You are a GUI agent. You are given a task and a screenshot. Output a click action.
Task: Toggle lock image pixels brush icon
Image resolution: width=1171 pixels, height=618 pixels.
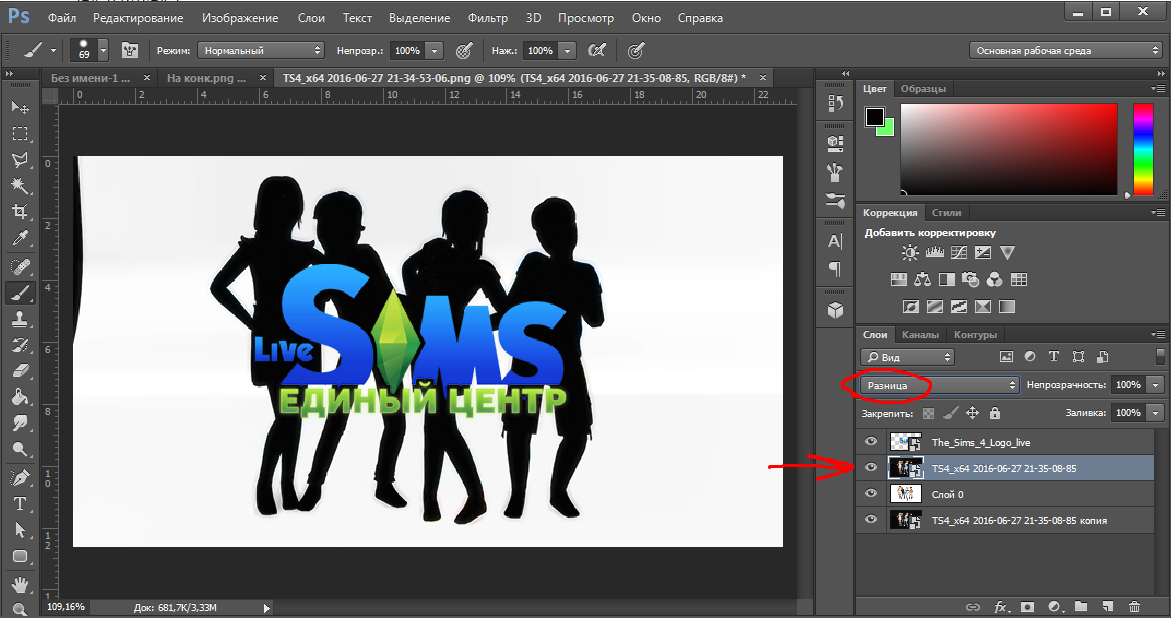click(950, 413)
